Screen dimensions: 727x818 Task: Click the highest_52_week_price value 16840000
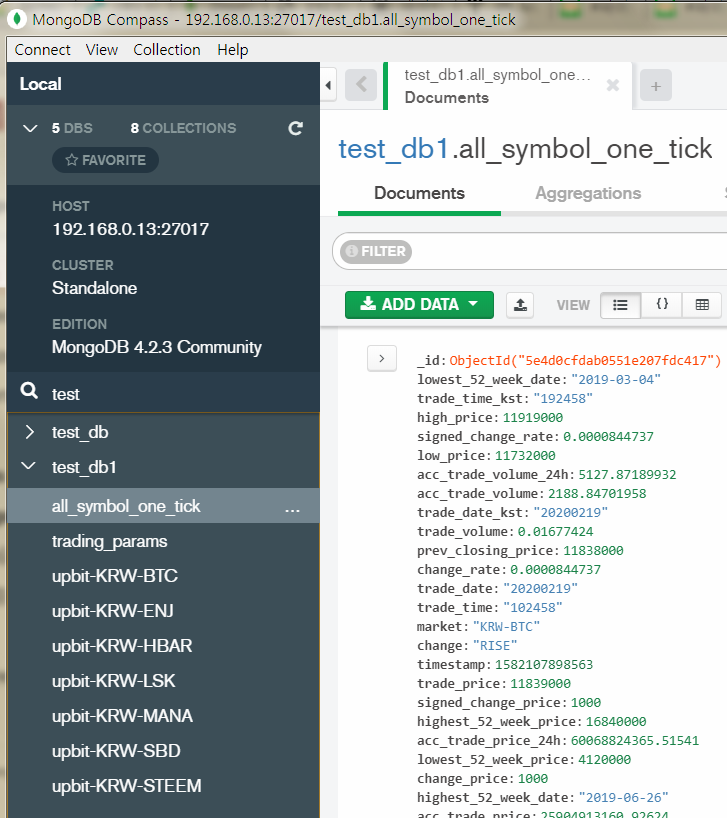pos(616,721)
